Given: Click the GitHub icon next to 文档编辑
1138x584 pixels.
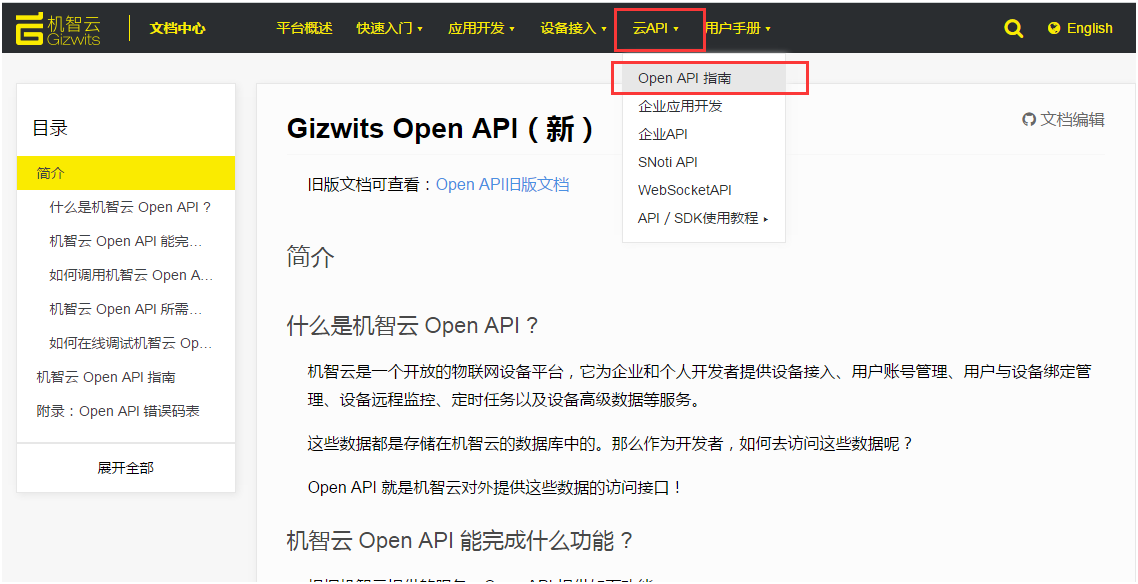Looking at the screenshot, I should point(1029,119).
